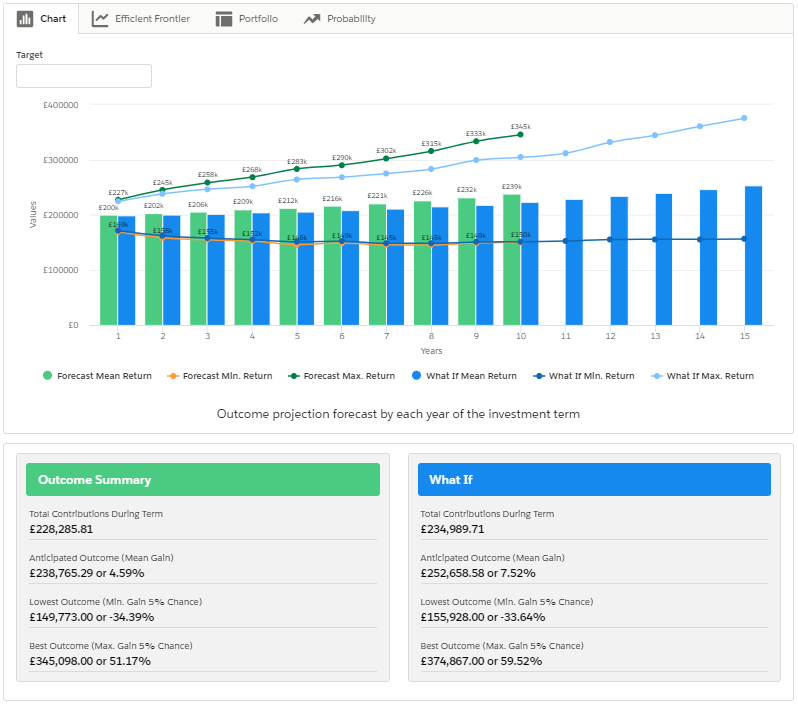The width and height of the screenshot is (798, 705).
Task: Click the year 13 What If mean bar
Action: pos(664,259)
